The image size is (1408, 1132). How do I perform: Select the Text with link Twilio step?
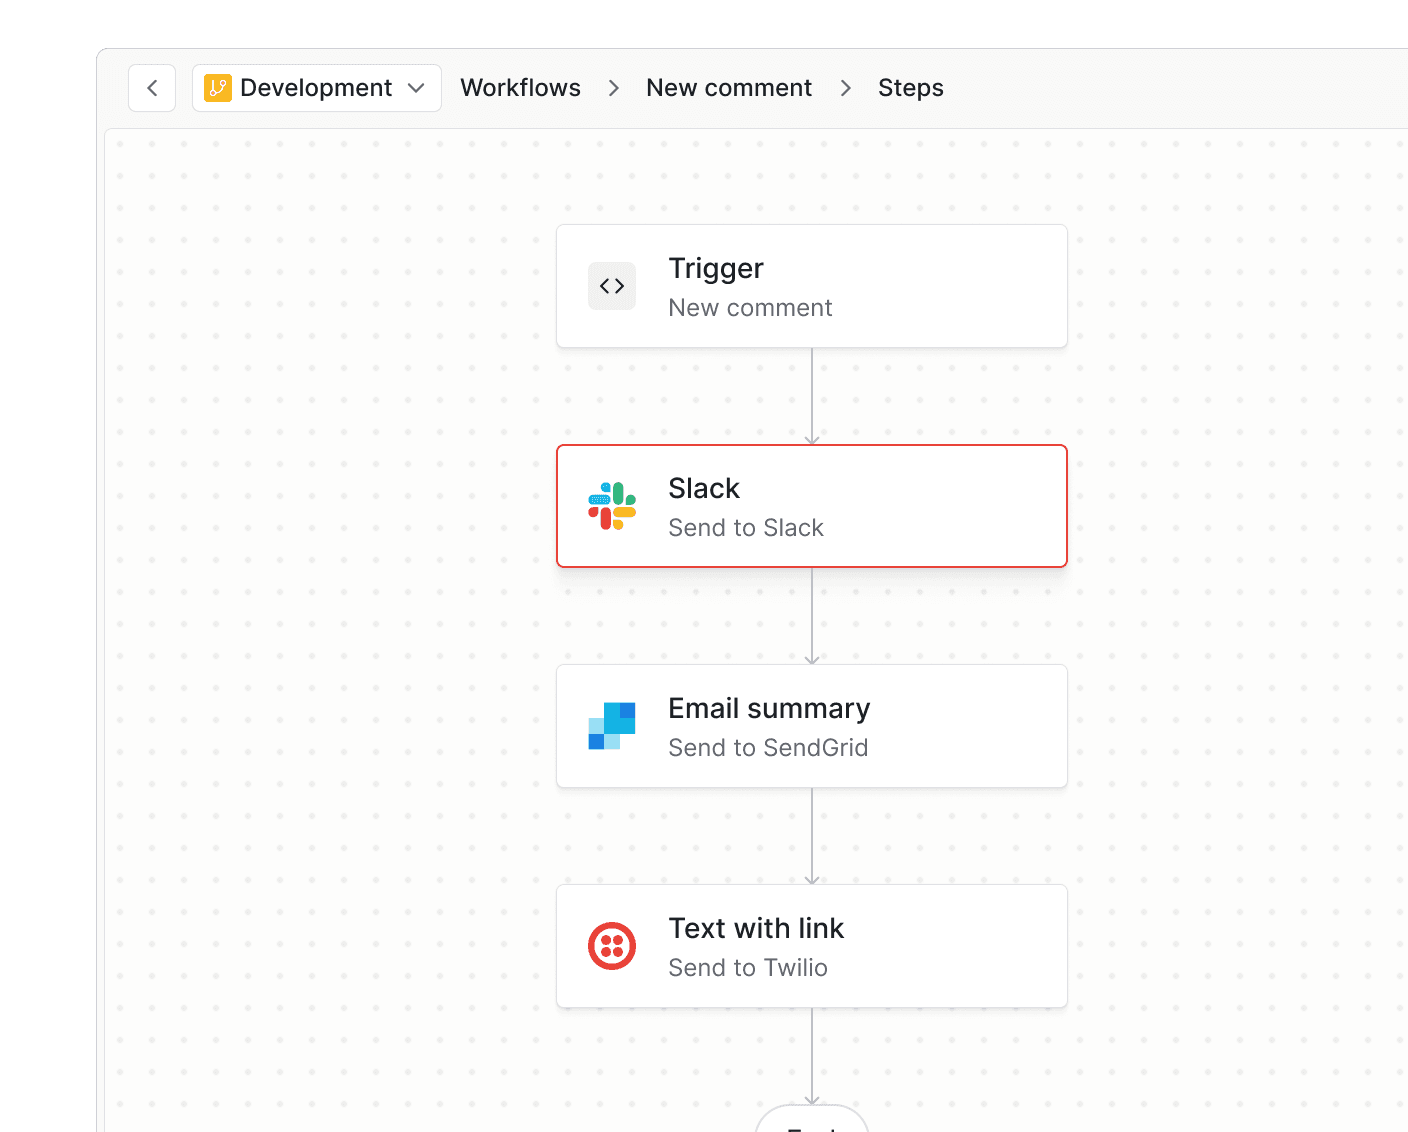click(812, 946)
